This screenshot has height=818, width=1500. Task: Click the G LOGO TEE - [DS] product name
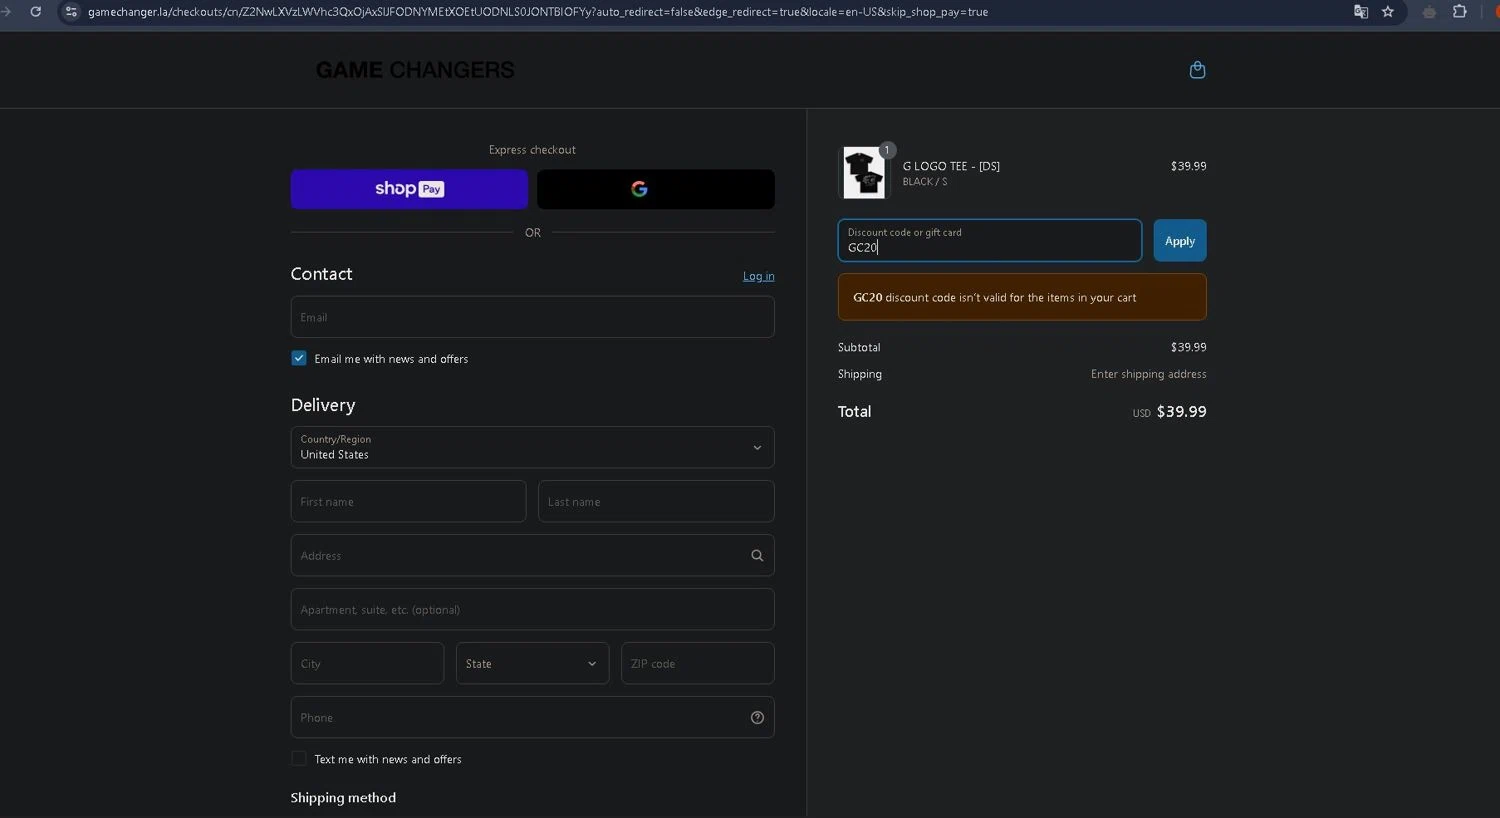(951, 166)
